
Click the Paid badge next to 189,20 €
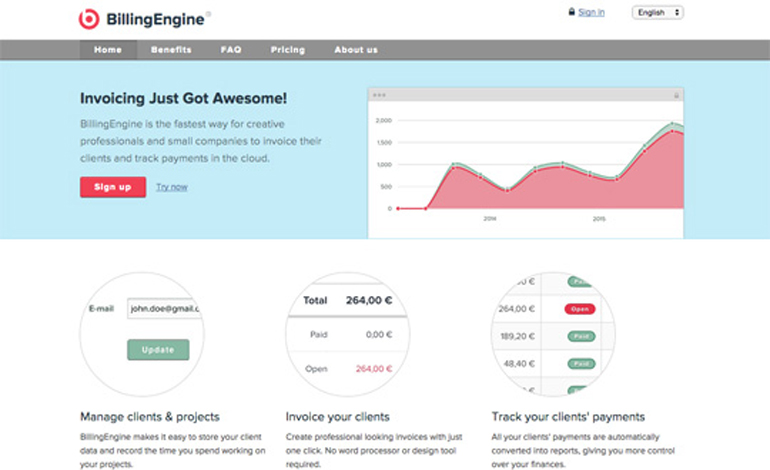581,336
